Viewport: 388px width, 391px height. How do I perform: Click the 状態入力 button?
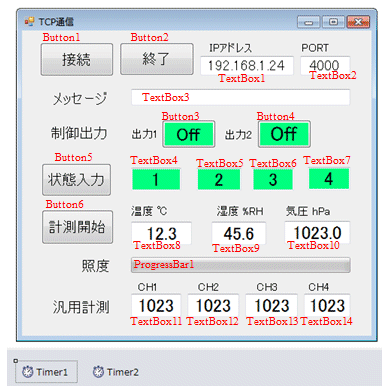[76, 180]
